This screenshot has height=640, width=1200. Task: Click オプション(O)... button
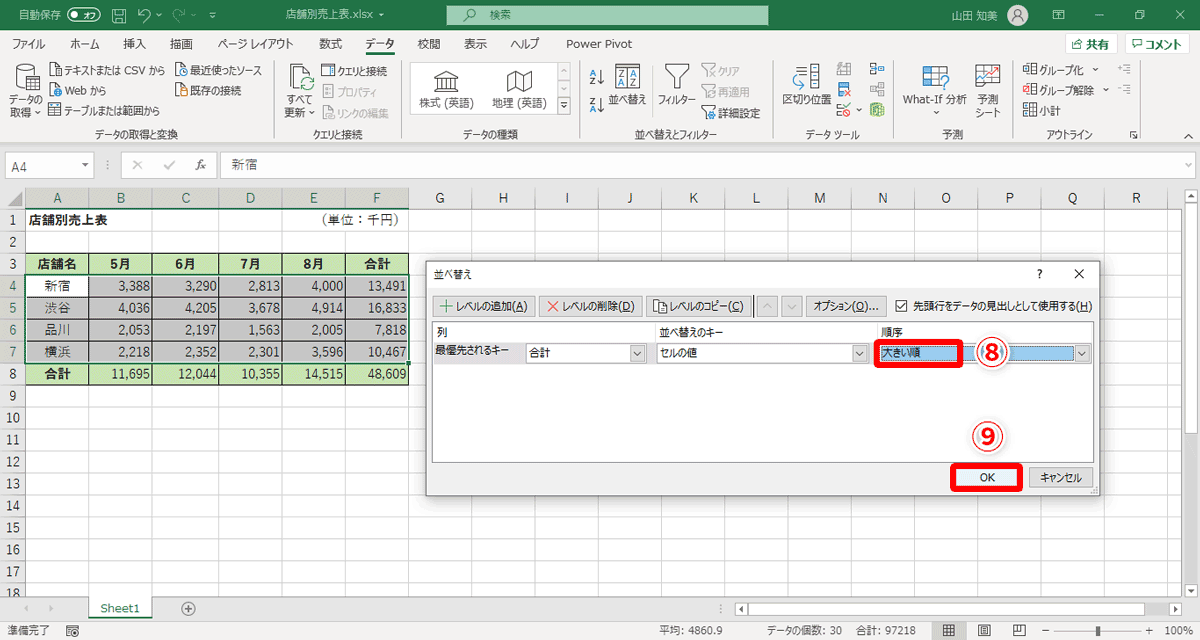pyautogui.click(x=846, y=306)
